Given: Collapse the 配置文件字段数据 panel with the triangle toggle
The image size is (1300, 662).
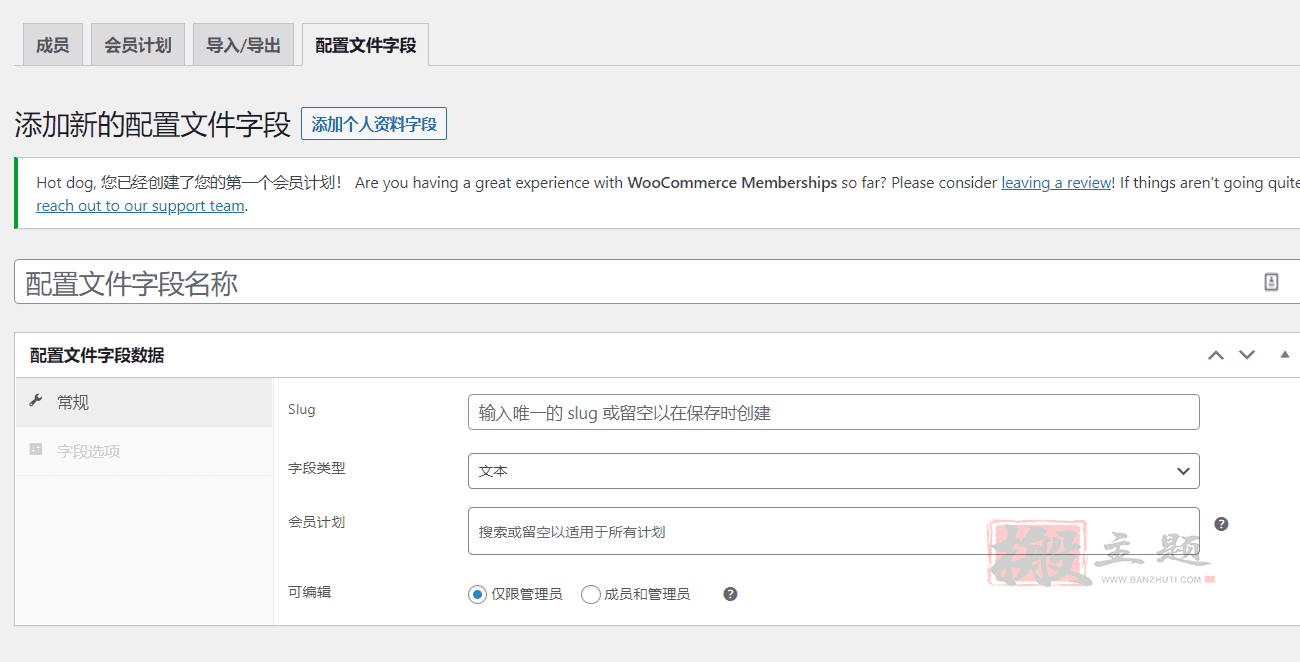Looking at the screenshot, I should pyautogui.click(x=1285, y=355).
